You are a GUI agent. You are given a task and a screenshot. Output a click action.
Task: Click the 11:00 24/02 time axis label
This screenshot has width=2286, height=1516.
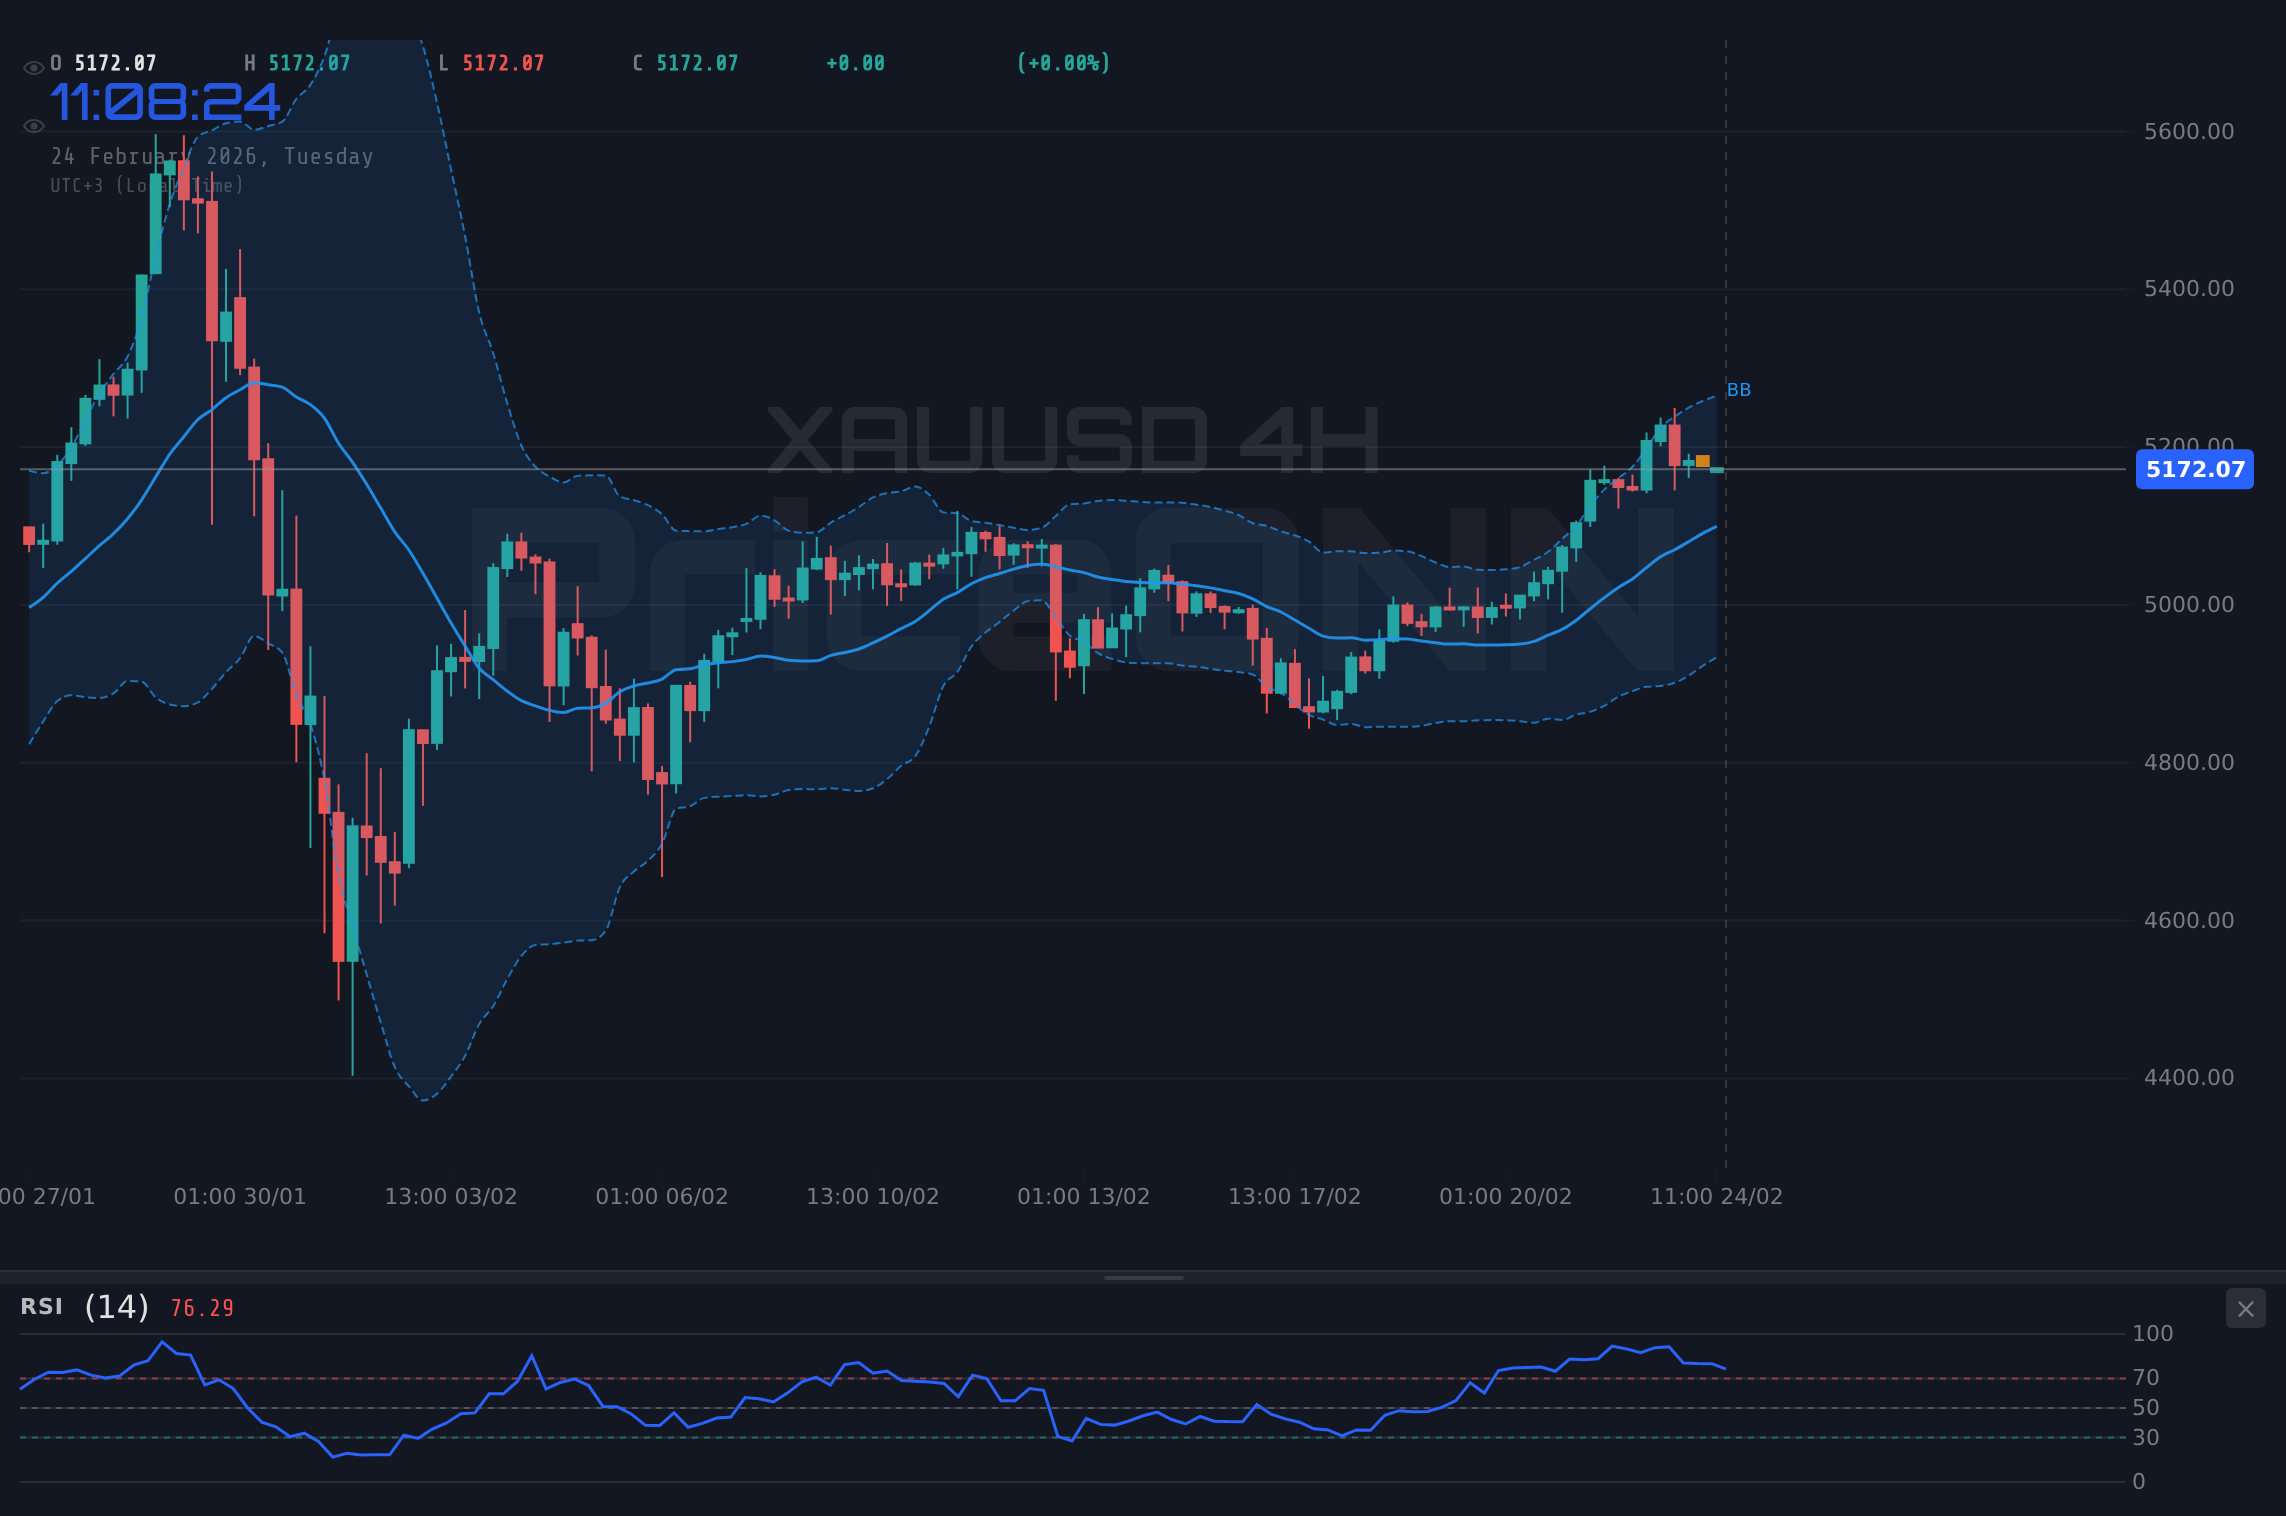pos(1717,1196)
